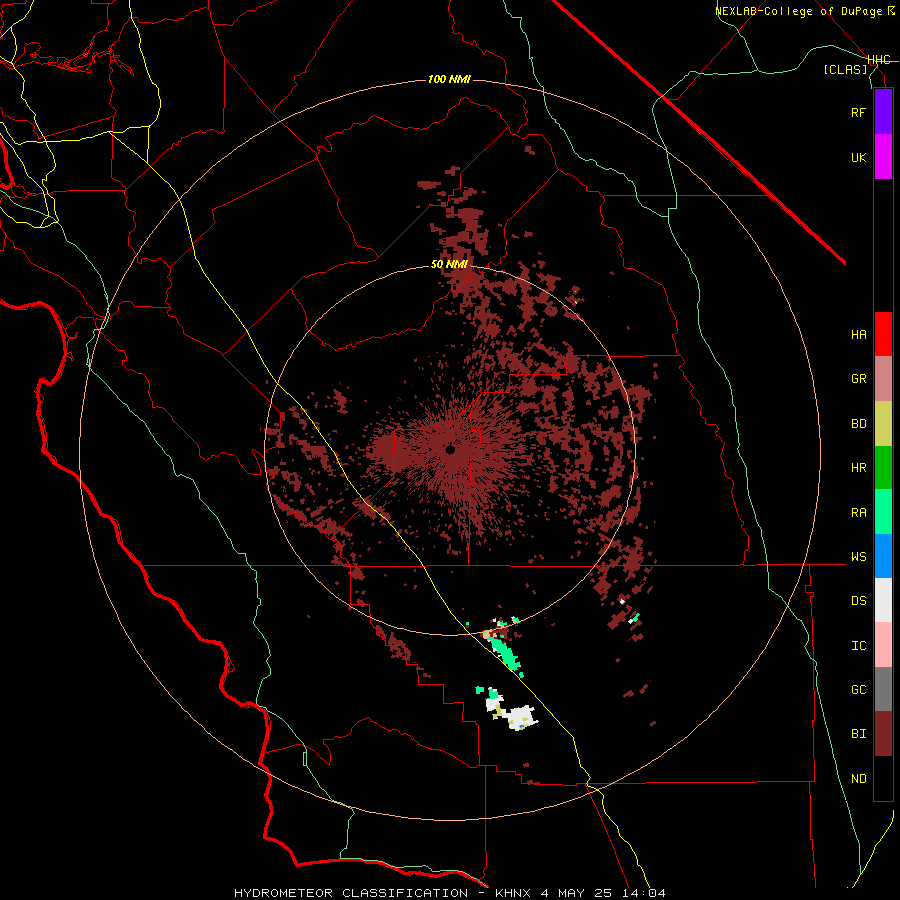Select the pink GR legend swatch
Image resolution: width=900 pixels, height=900 pixels.
point(883,379)
